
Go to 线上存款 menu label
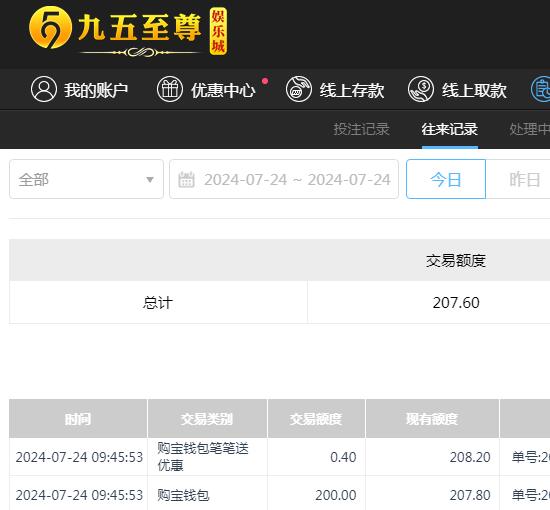[351, 90]
